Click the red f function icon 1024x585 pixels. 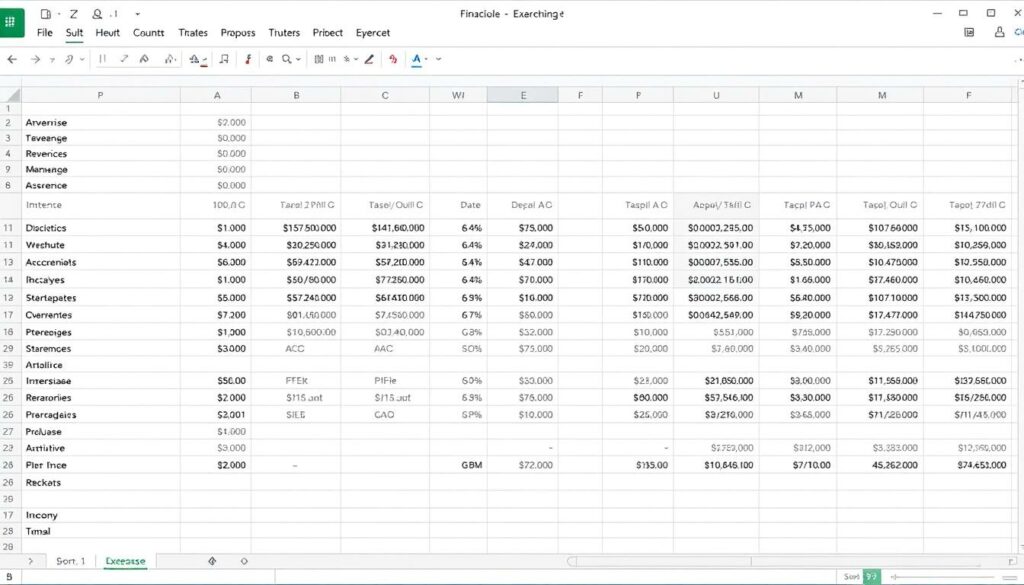(248, 59)
